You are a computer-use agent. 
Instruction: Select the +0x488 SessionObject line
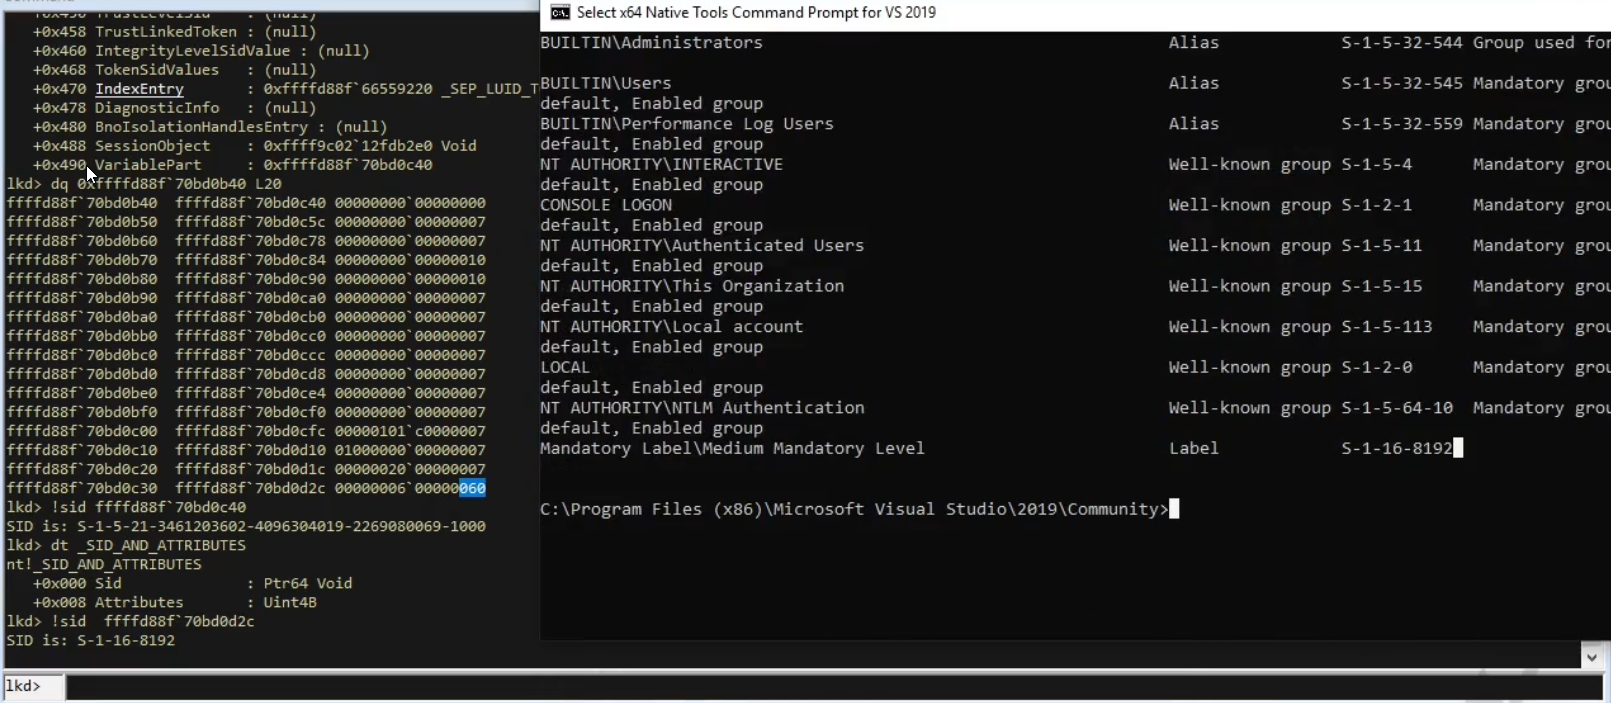click(254, 146)
